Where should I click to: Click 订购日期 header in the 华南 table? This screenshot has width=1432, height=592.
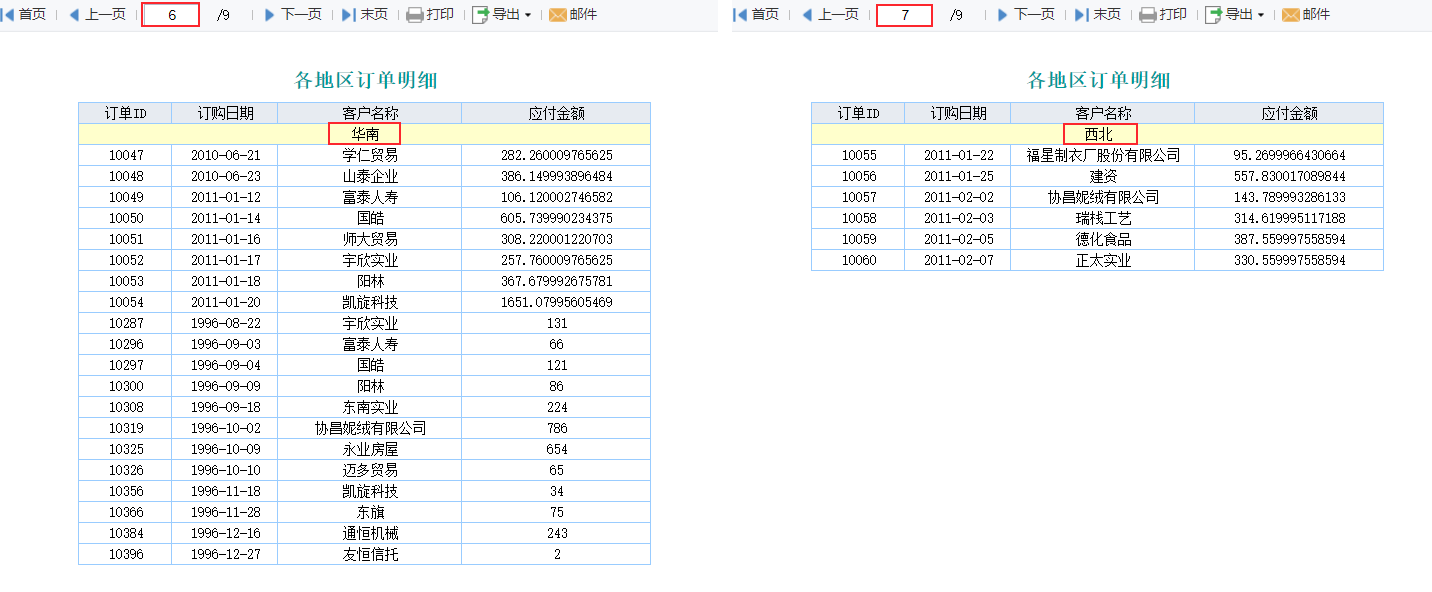225,113
